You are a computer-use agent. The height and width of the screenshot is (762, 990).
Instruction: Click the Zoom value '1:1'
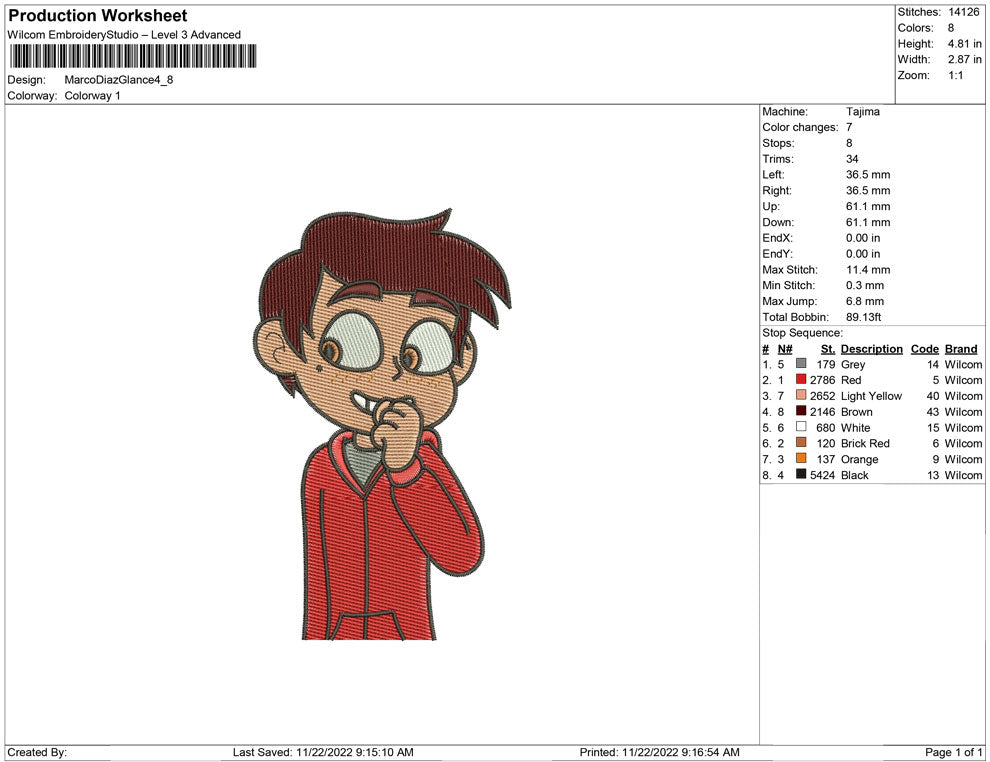pyautogui.click(x=955, y=75)
